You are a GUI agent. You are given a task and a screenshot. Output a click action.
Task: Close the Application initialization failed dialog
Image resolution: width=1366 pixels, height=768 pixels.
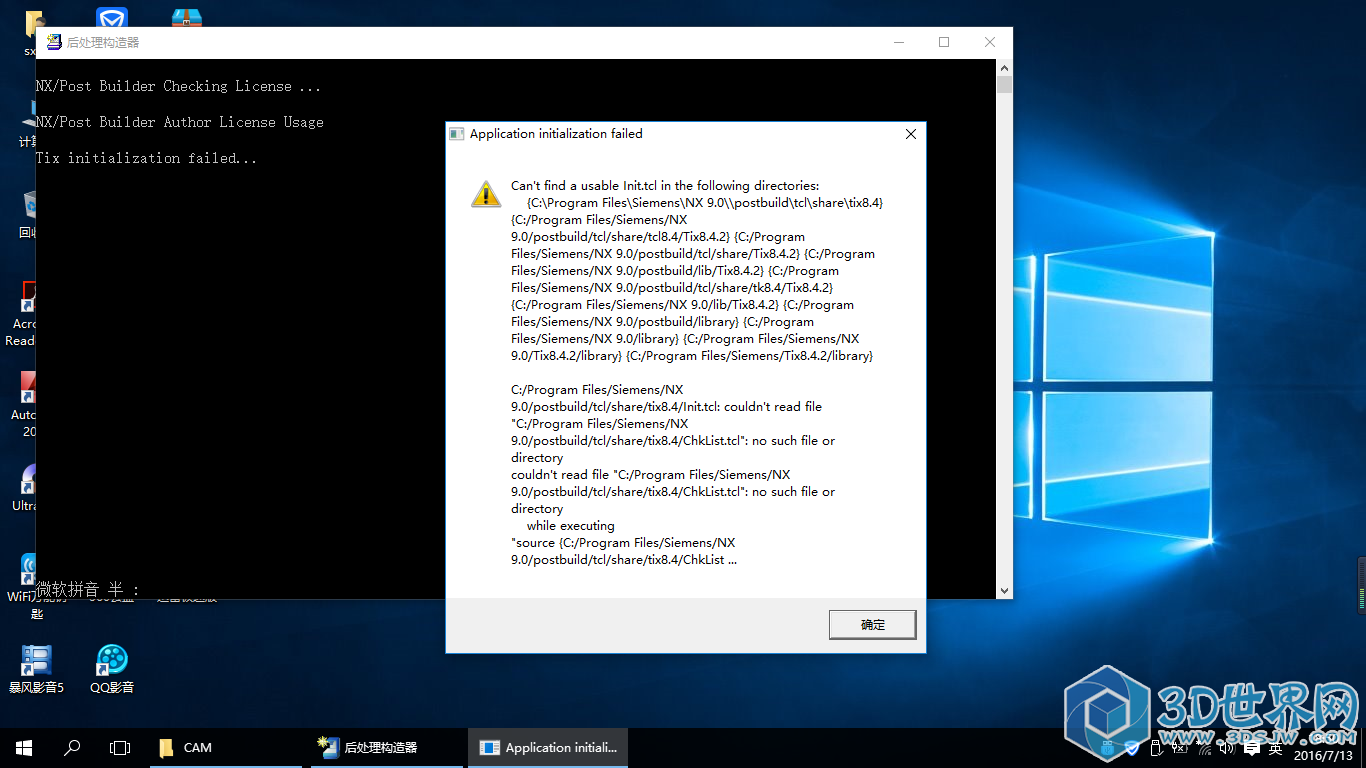pyautogui.click(x=910, y=134)
